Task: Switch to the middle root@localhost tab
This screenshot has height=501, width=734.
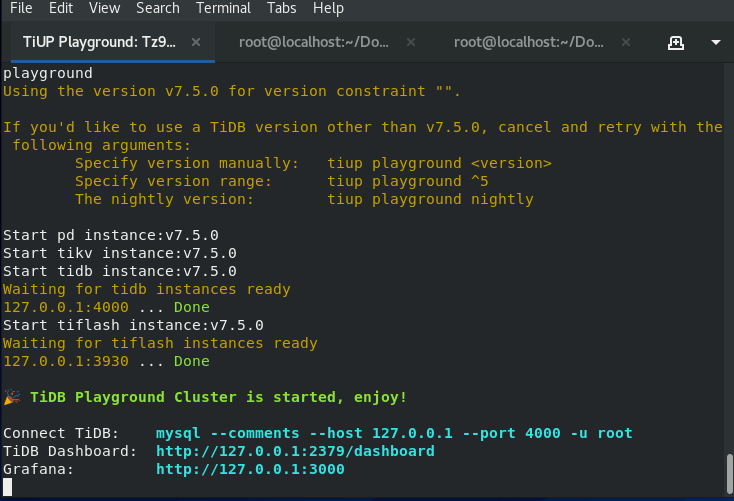Action: [314, 42]
